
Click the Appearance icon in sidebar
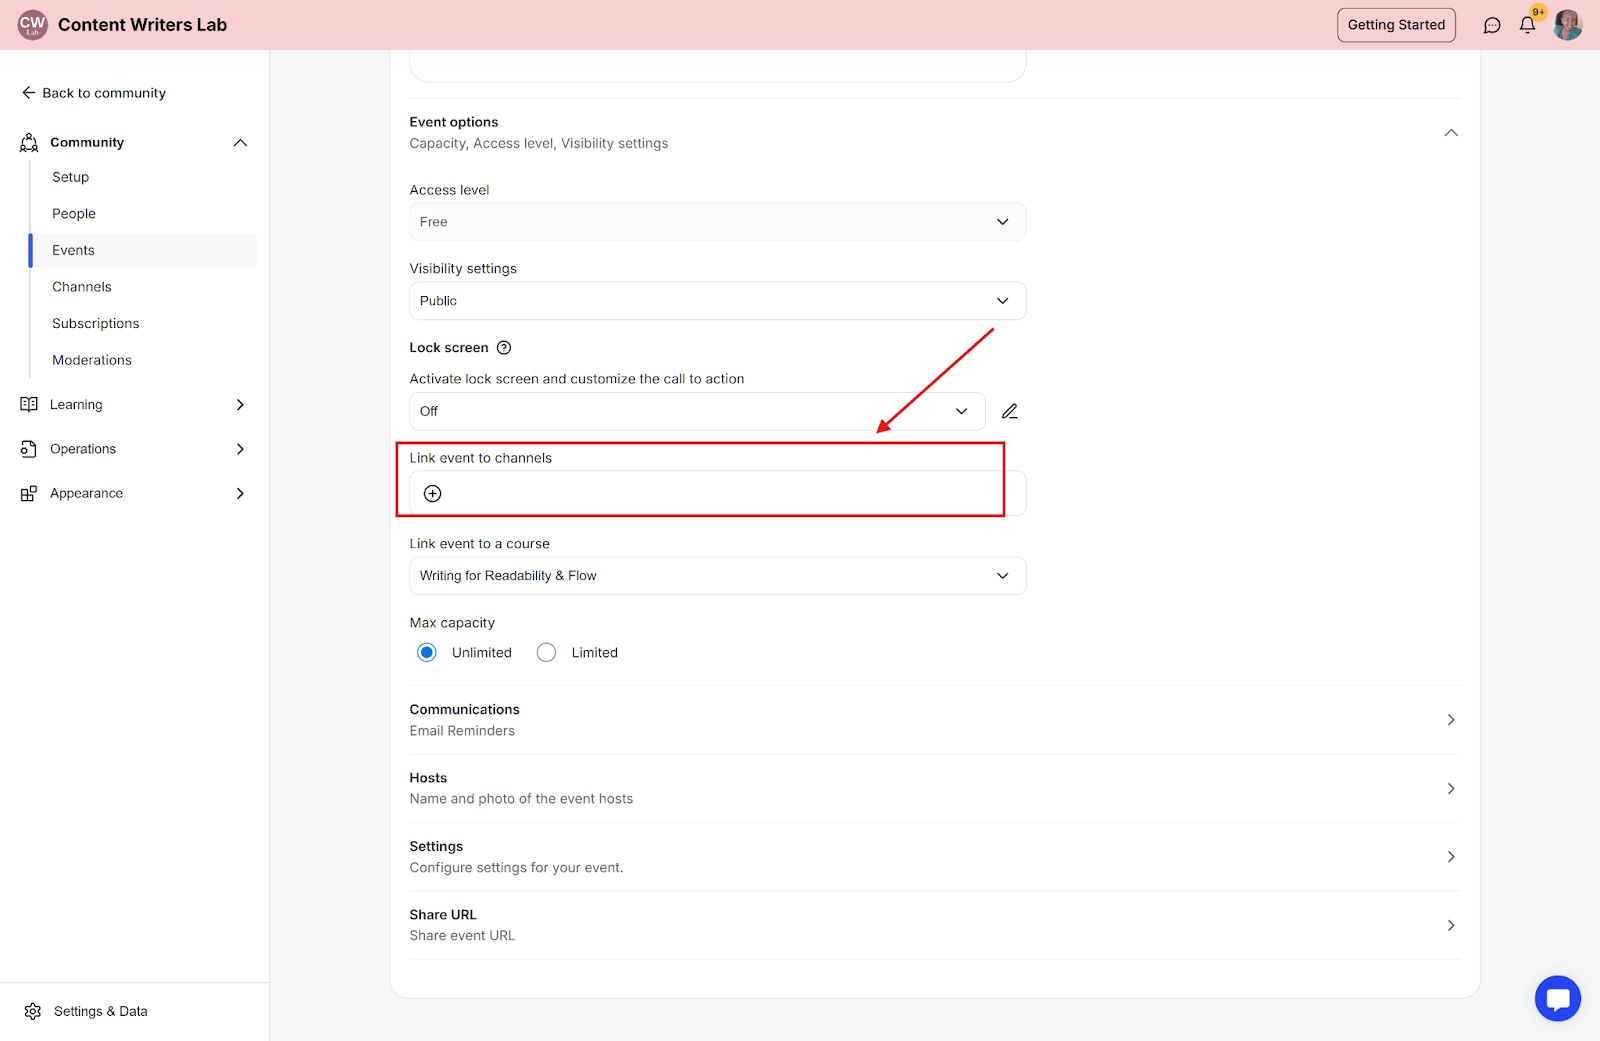[x=29, y=494]
